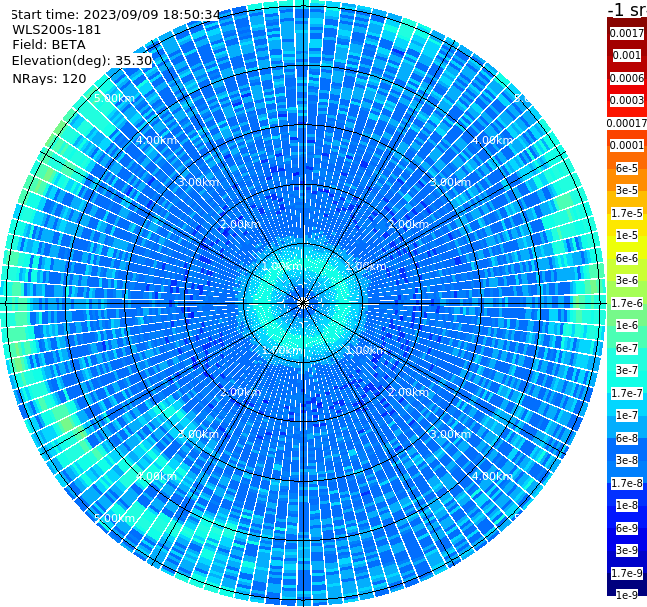
Task: Select the 0.001 colorbar tick label
Action: click(x=627, y=55)
